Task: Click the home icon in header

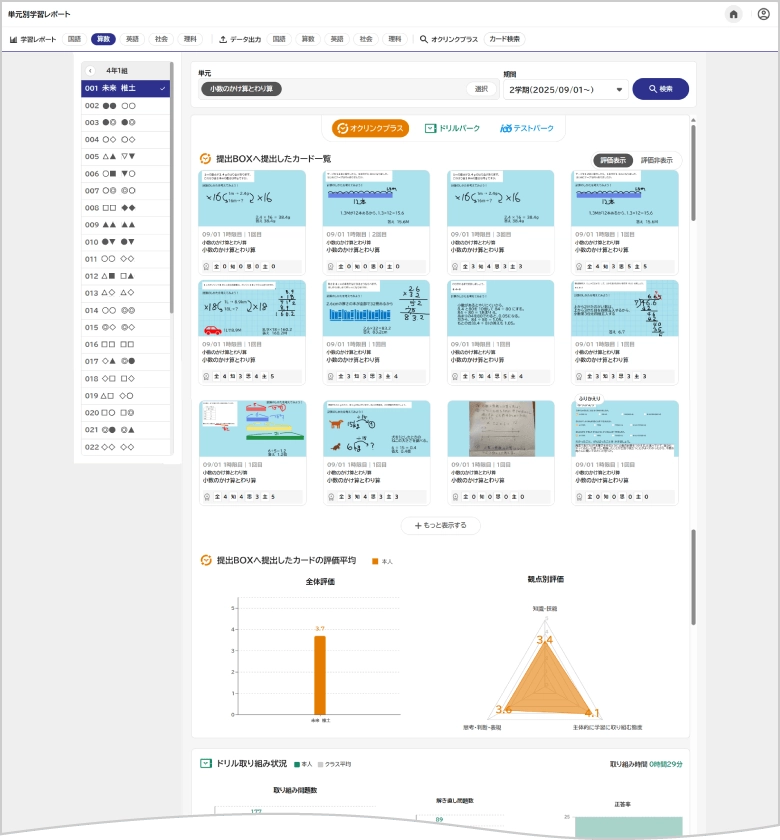Action: (x=734, y=14)
